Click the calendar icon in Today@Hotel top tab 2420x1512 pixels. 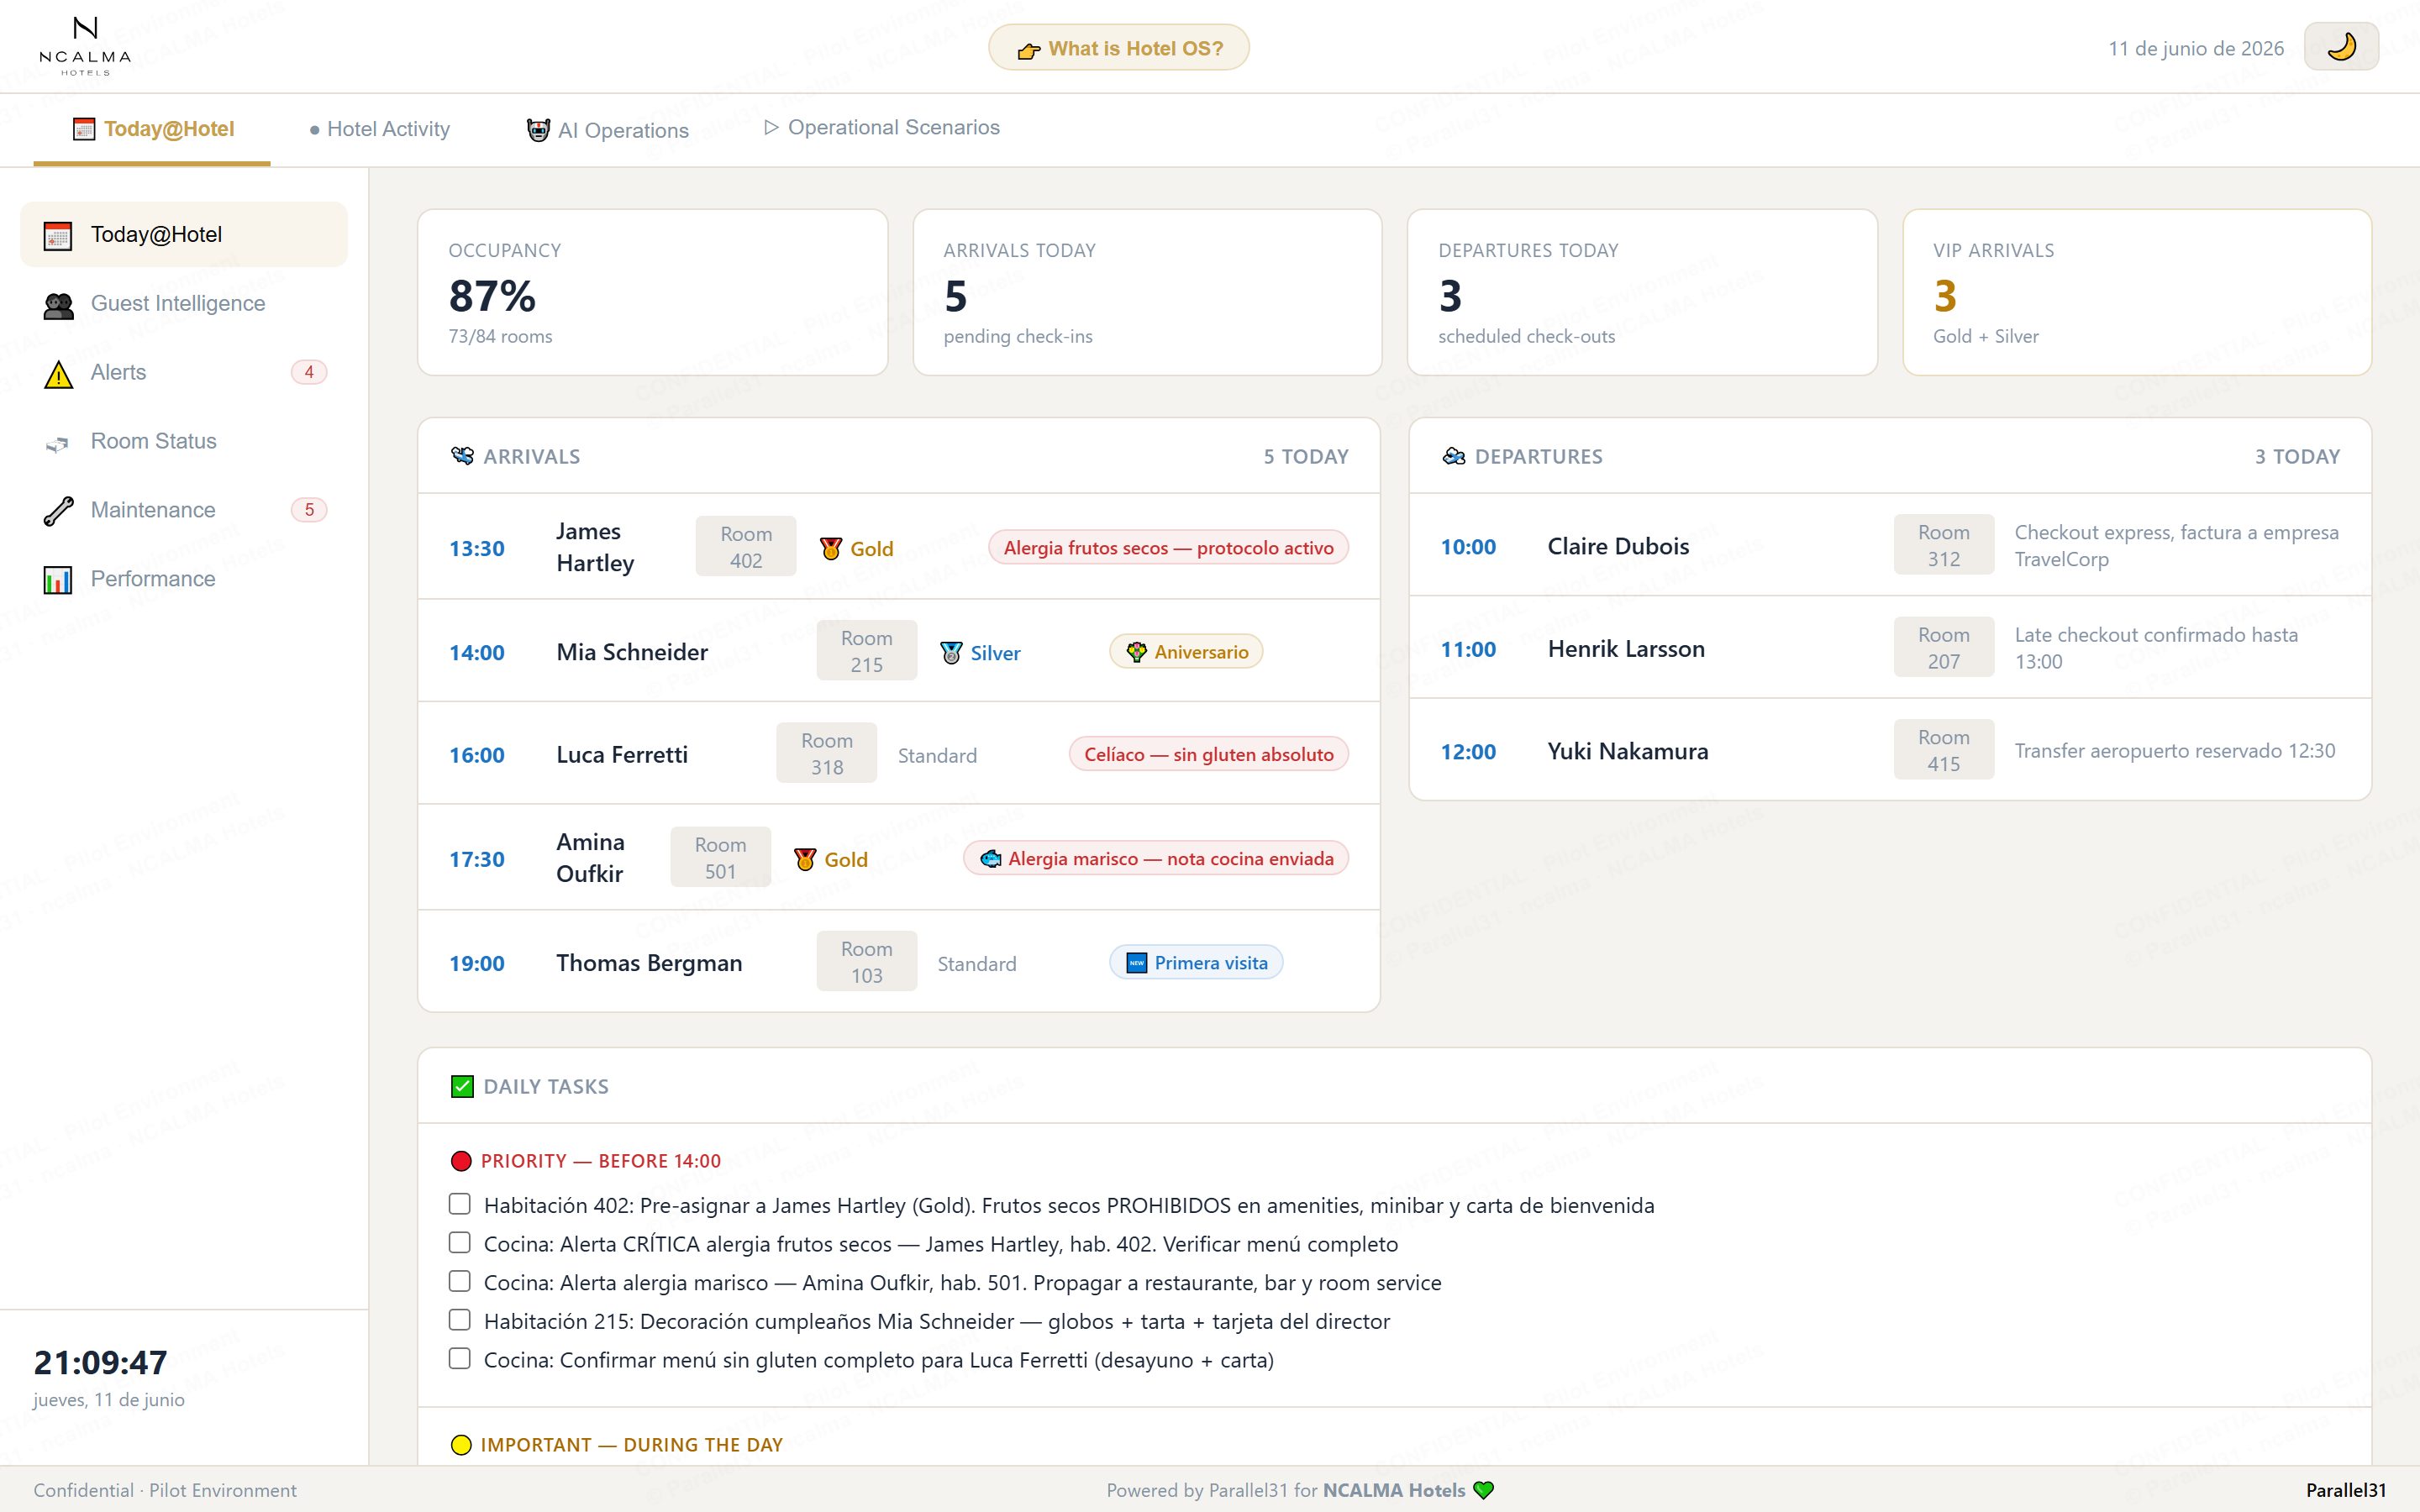(84, 129)
